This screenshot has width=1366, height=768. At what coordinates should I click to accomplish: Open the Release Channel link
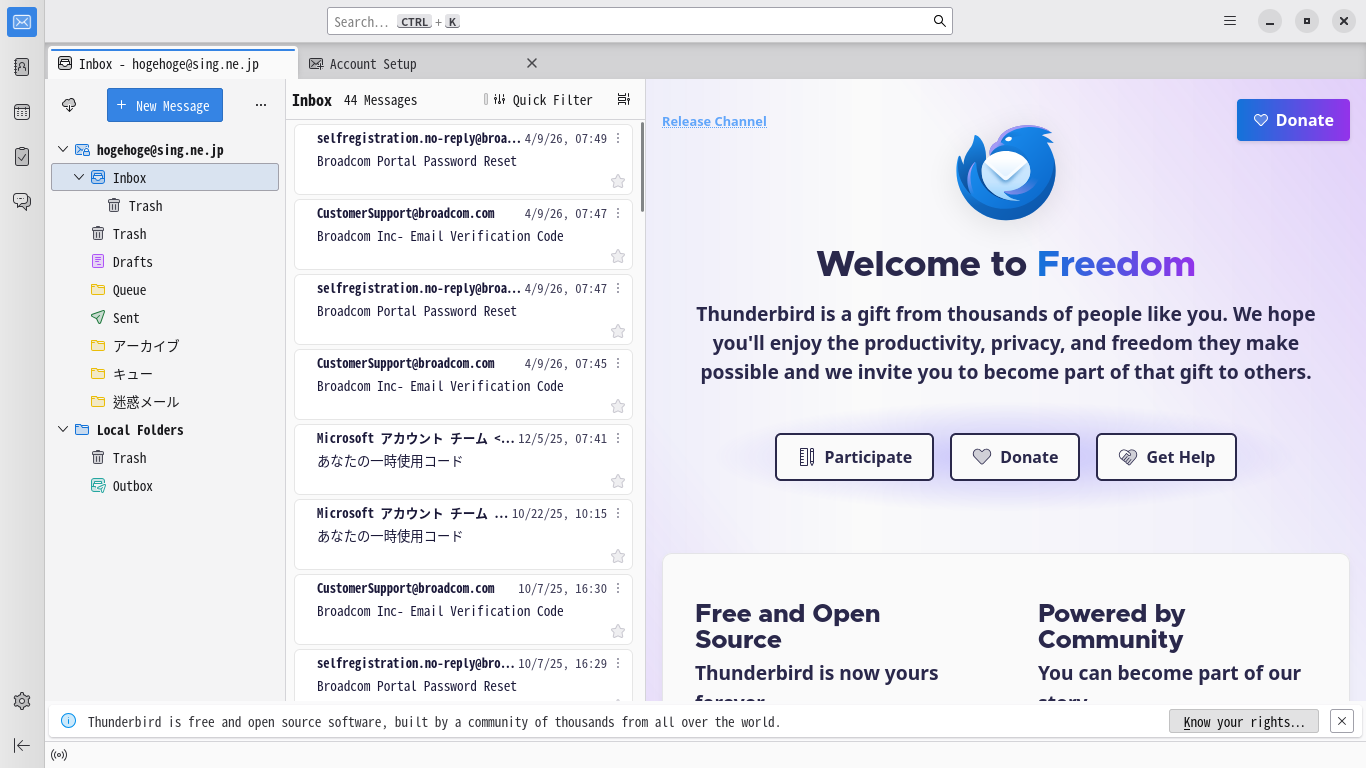tap(714, 121)
